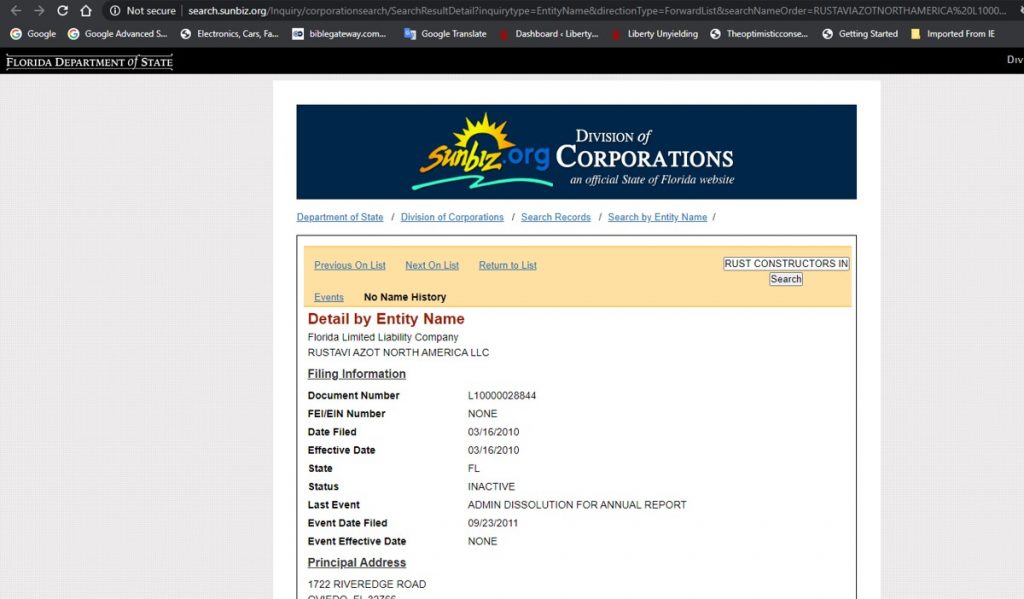Click the browser forward arrow

point(39,10)
